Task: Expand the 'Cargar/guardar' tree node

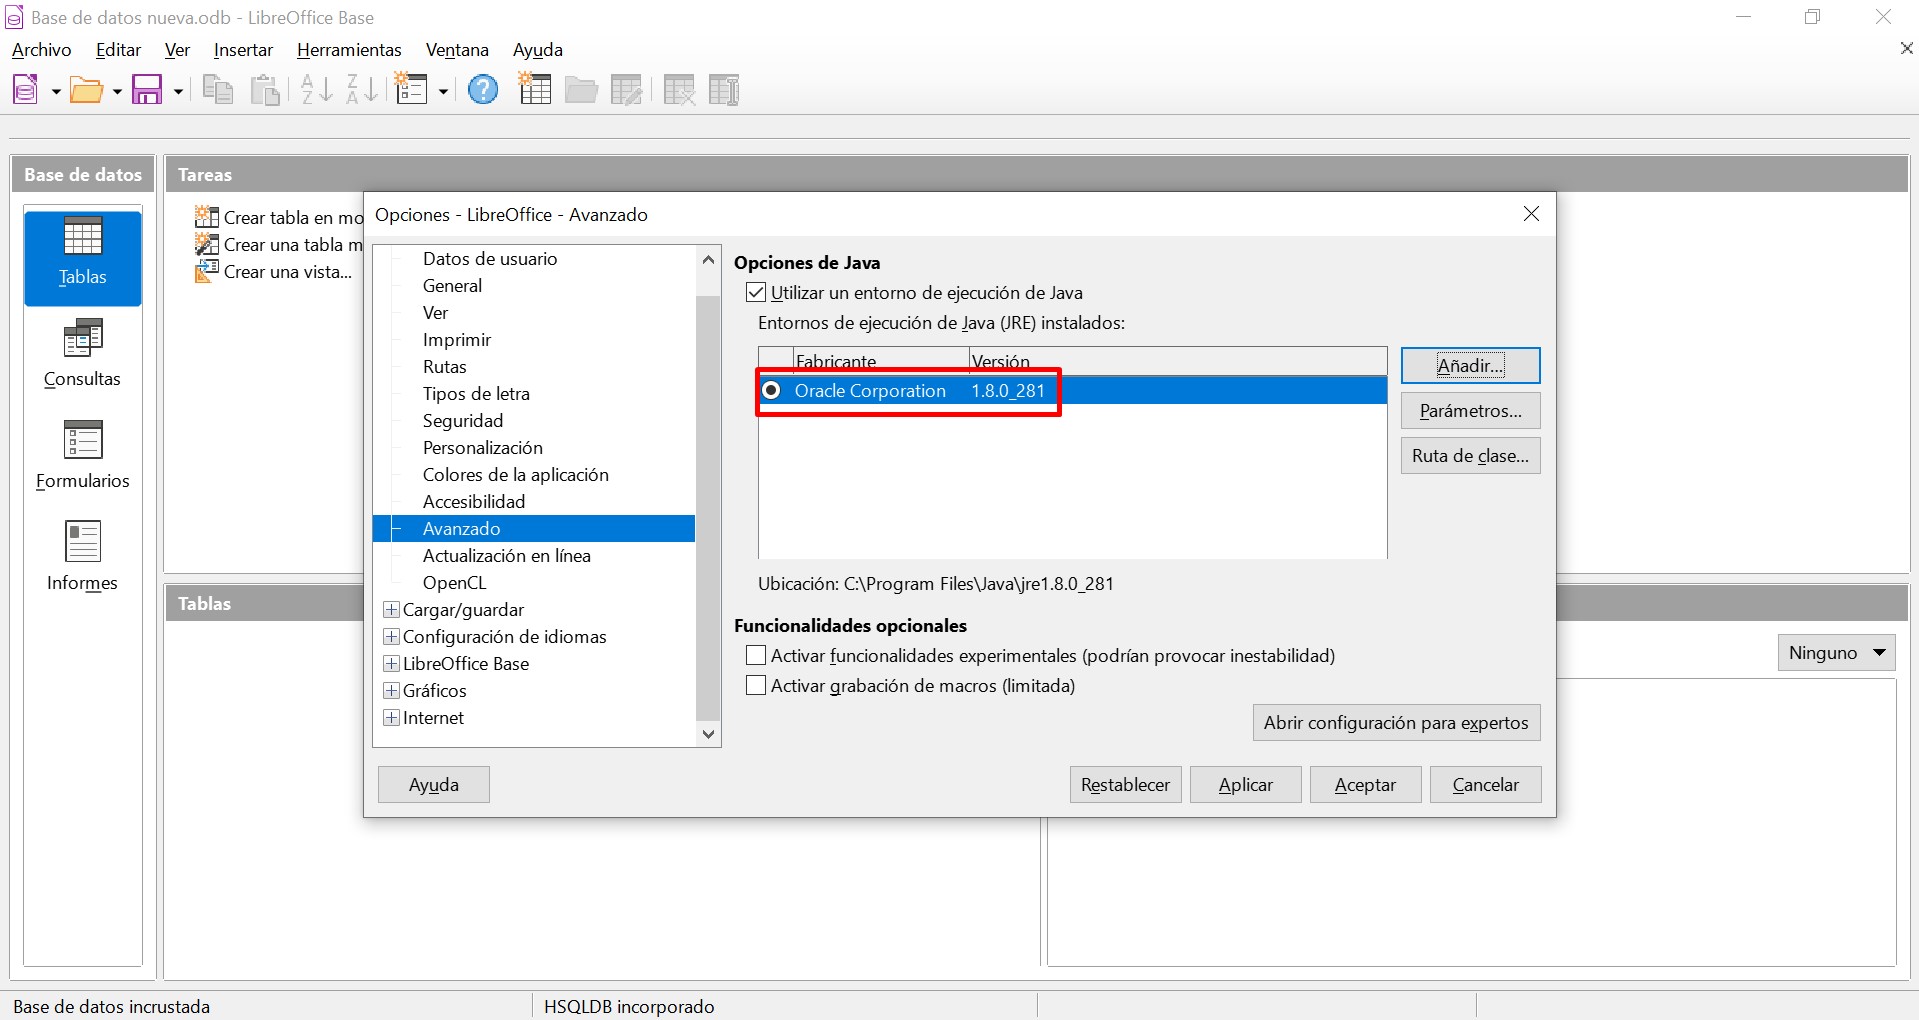Action: coord(391,609)
